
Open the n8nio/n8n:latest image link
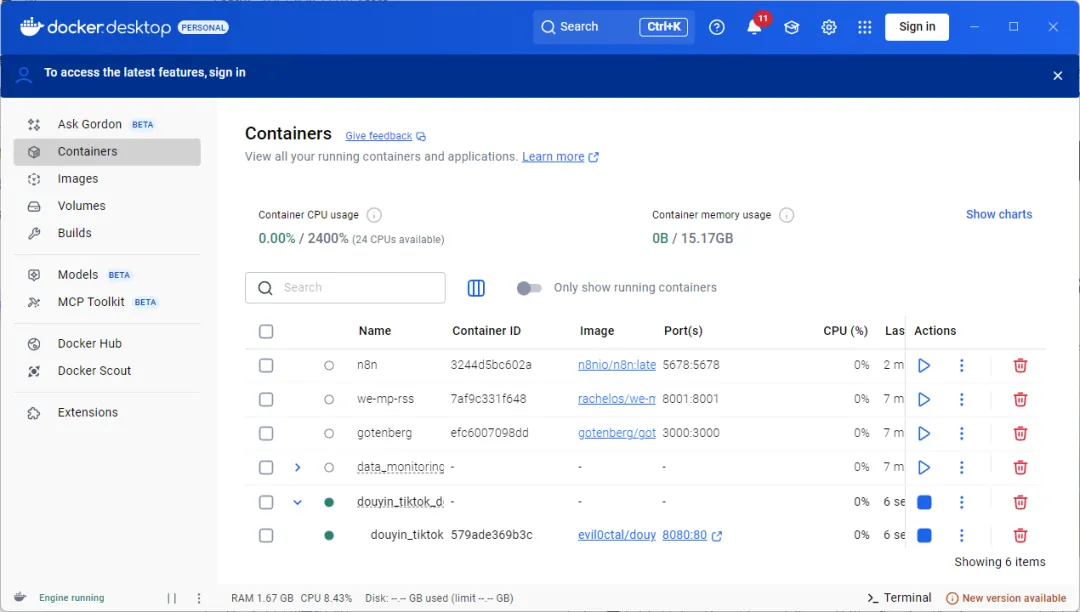coord(616,365)
